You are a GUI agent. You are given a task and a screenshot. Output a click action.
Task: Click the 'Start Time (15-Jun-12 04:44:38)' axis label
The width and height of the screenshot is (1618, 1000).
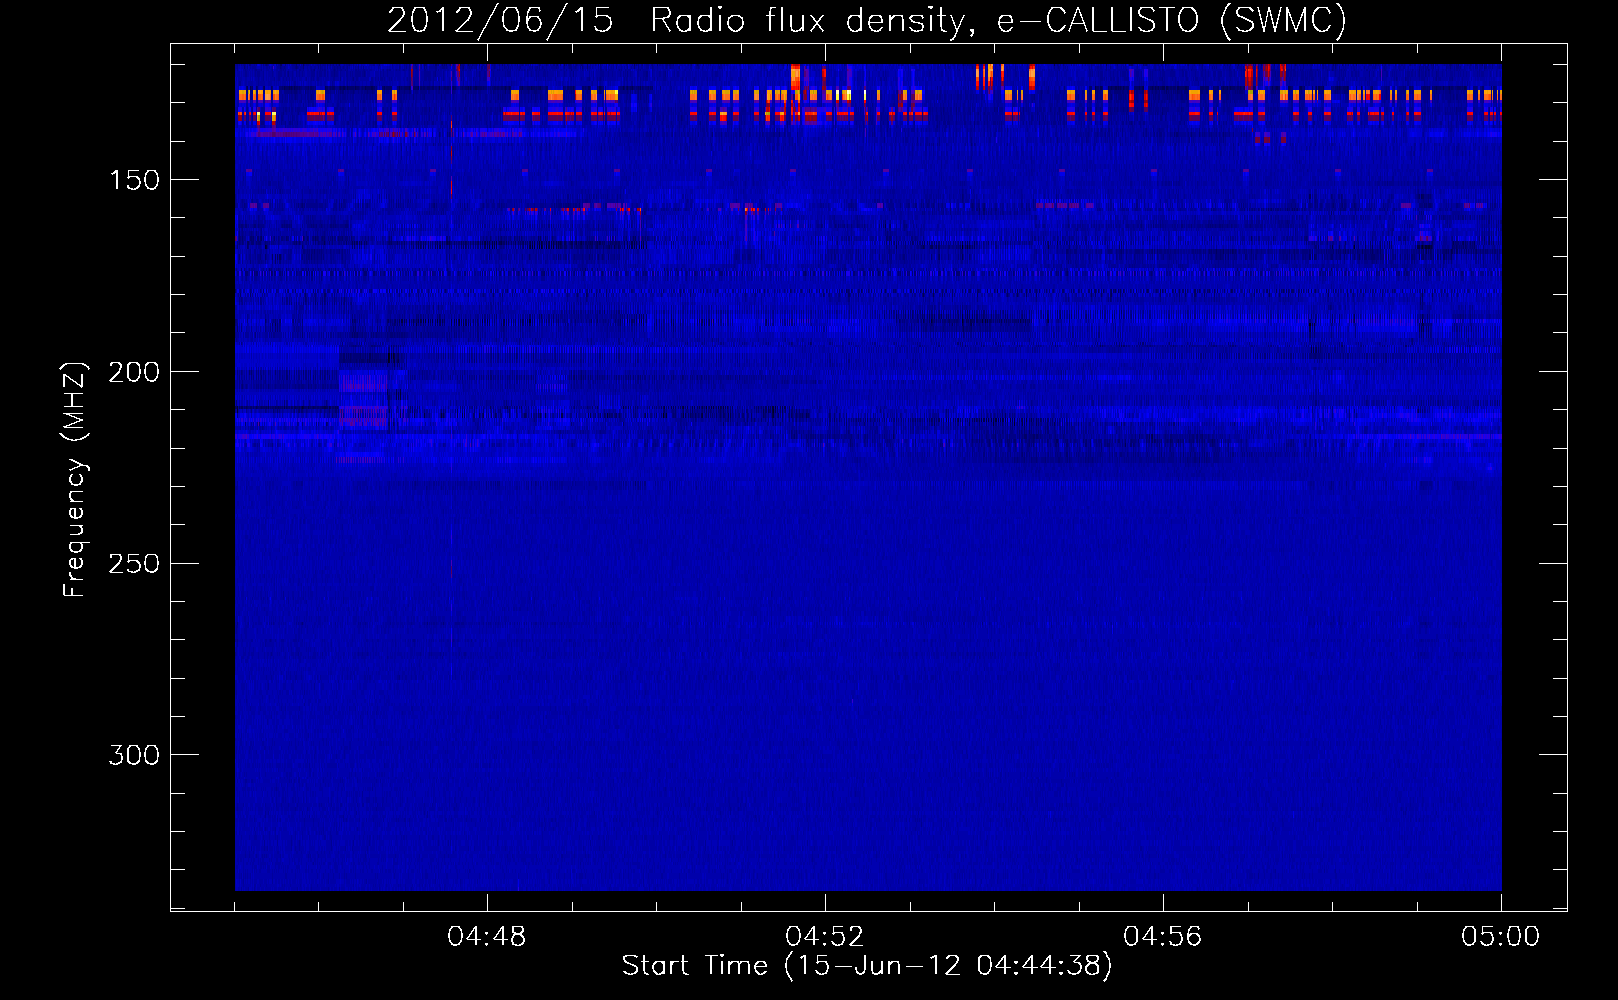point(867,966)
